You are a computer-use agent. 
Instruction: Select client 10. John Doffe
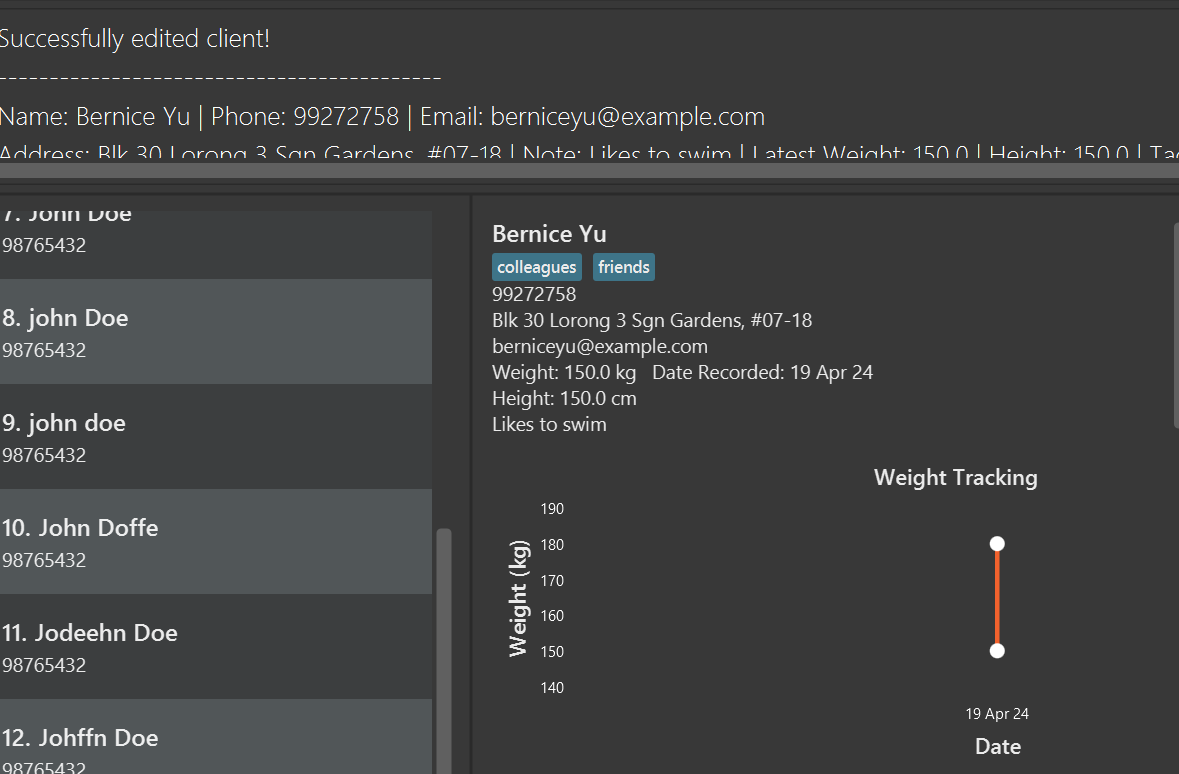216,542
